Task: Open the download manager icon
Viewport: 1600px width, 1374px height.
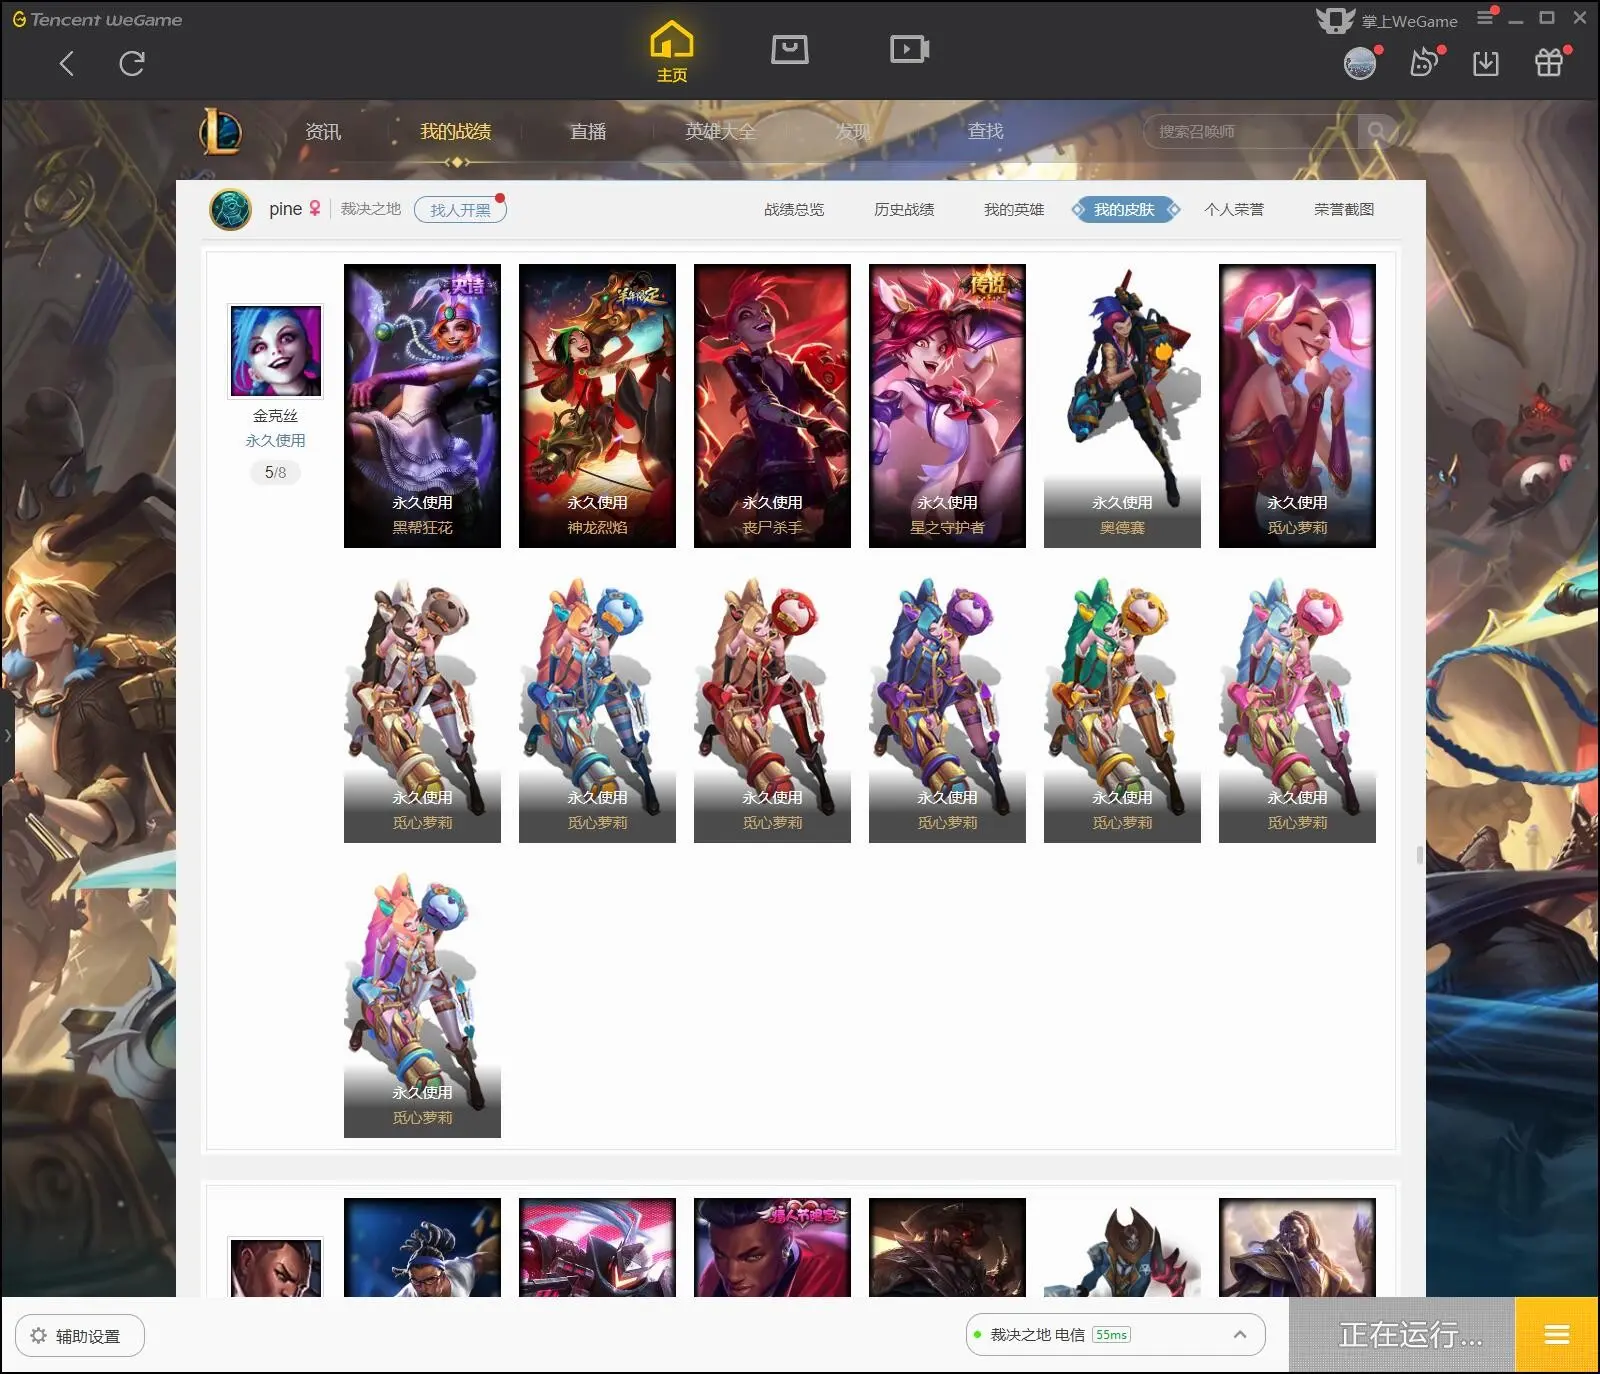Action: tap(1486, 63)
